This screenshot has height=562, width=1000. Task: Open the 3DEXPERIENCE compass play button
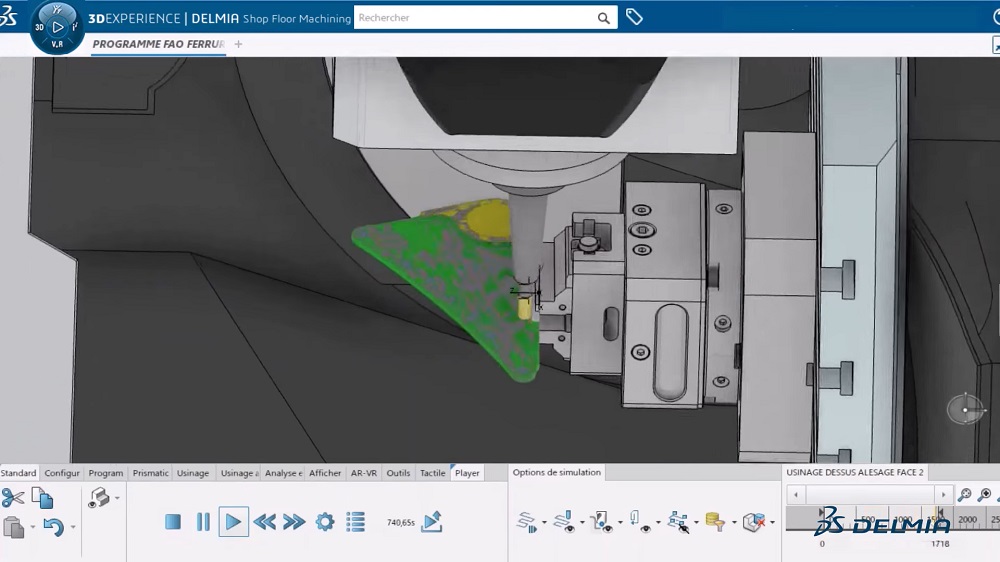(x=57, y=27)
